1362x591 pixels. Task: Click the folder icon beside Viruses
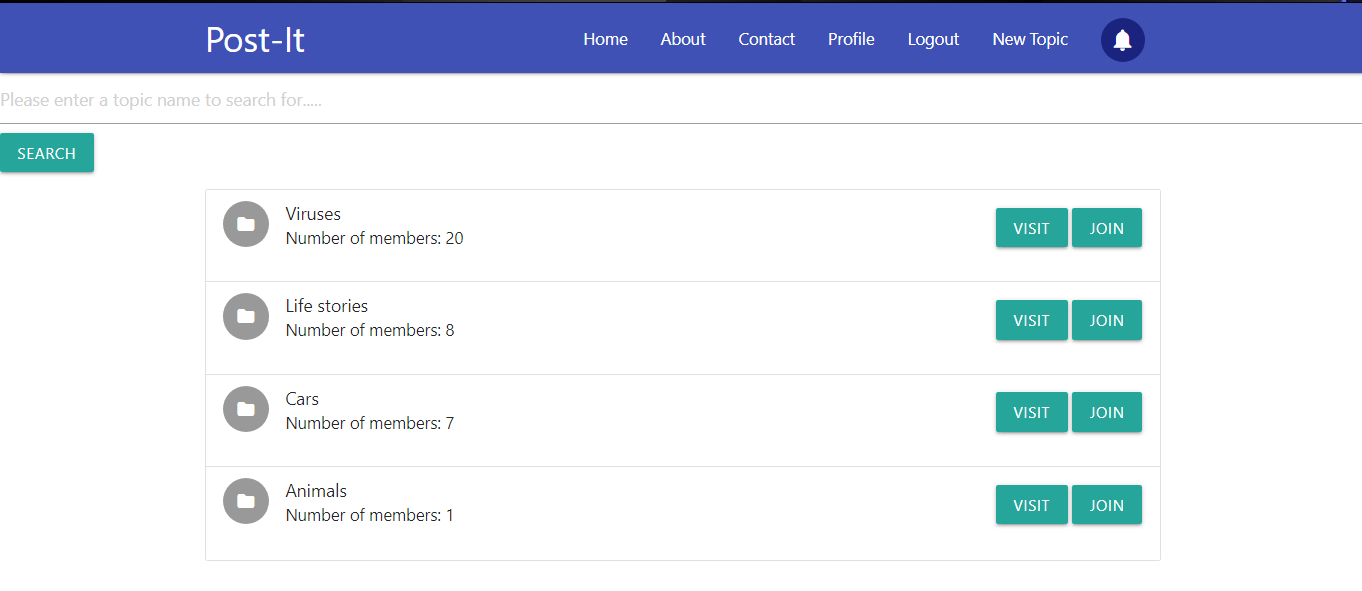[246, 224]
